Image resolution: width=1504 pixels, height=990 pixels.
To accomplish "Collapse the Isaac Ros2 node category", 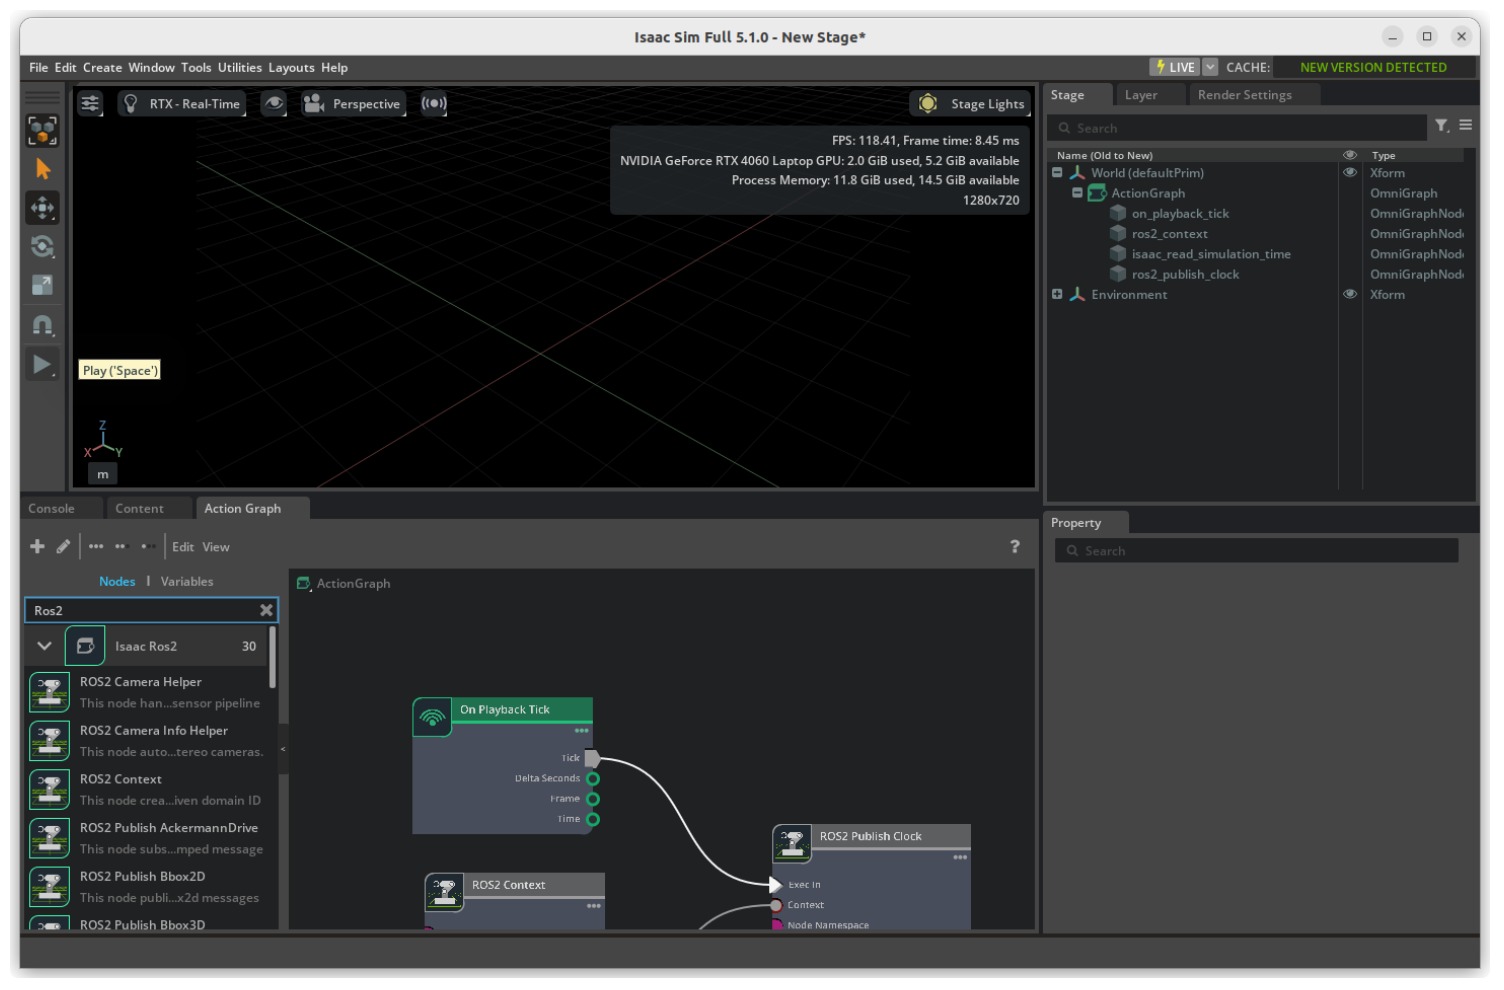I will click(44, 646).
